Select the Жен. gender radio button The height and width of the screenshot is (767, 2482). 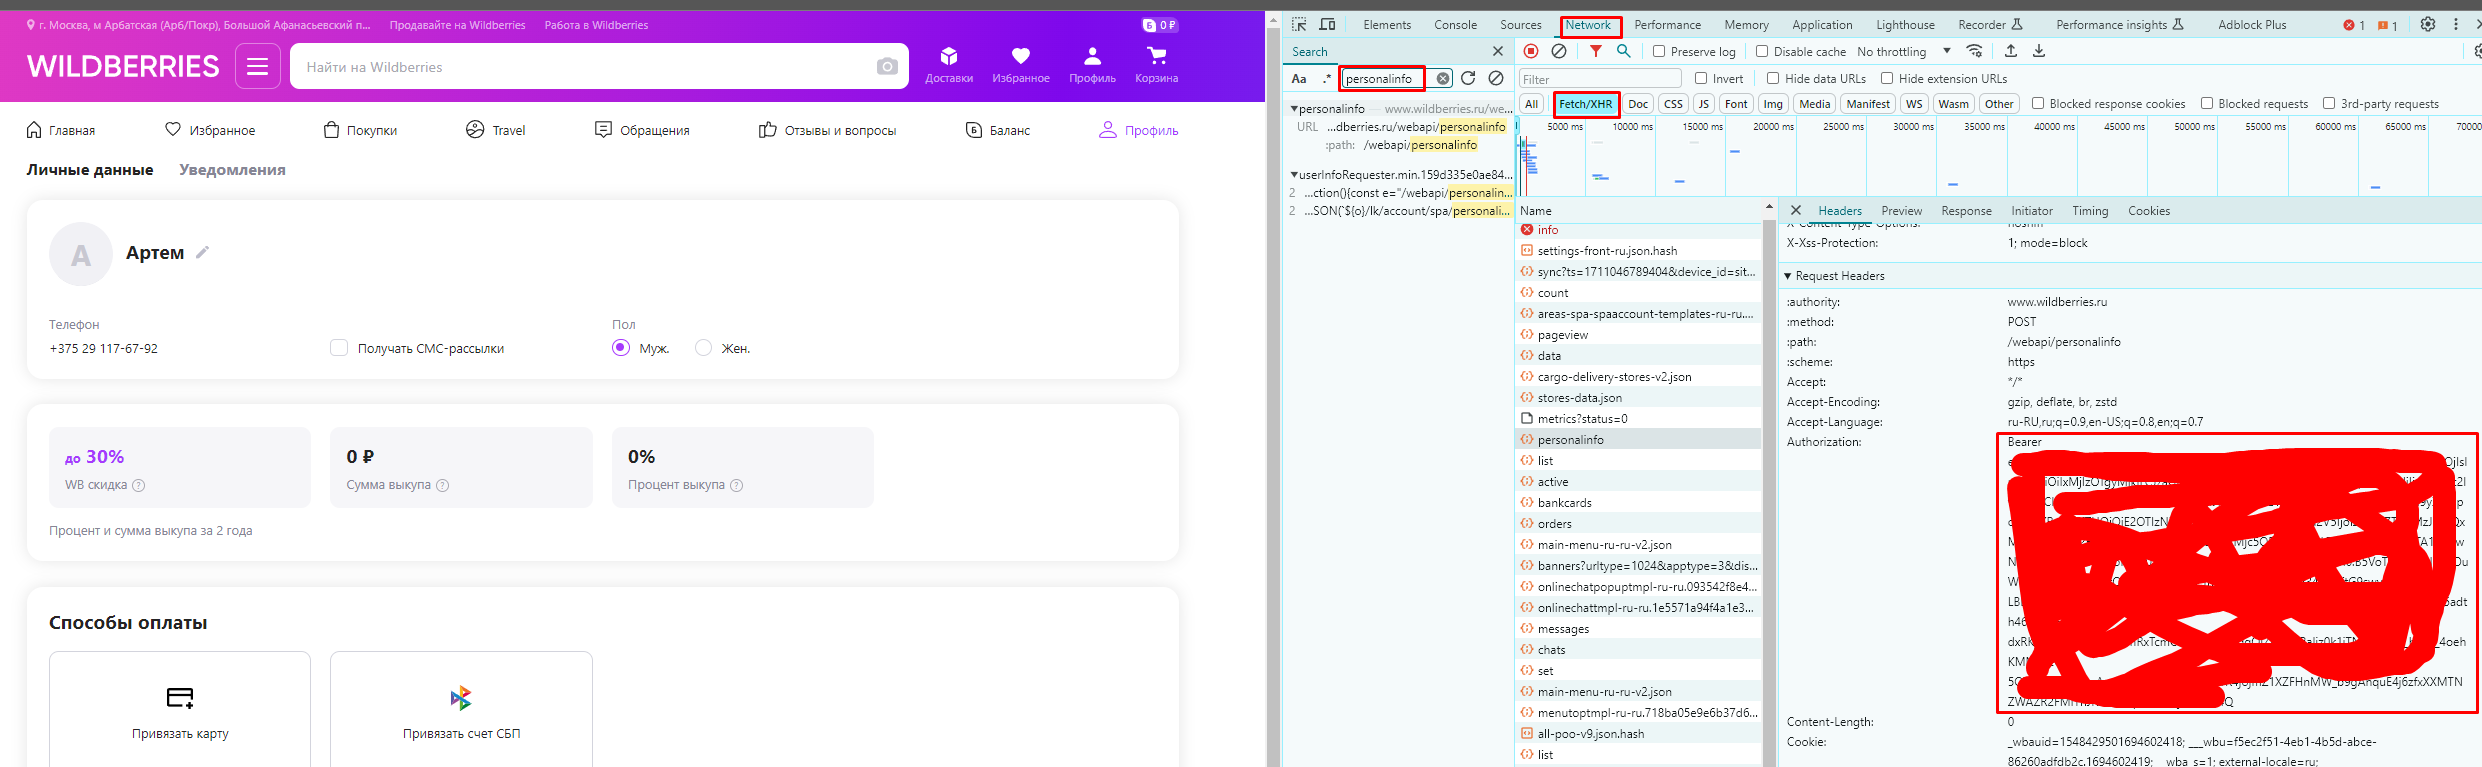click(704, 347)
